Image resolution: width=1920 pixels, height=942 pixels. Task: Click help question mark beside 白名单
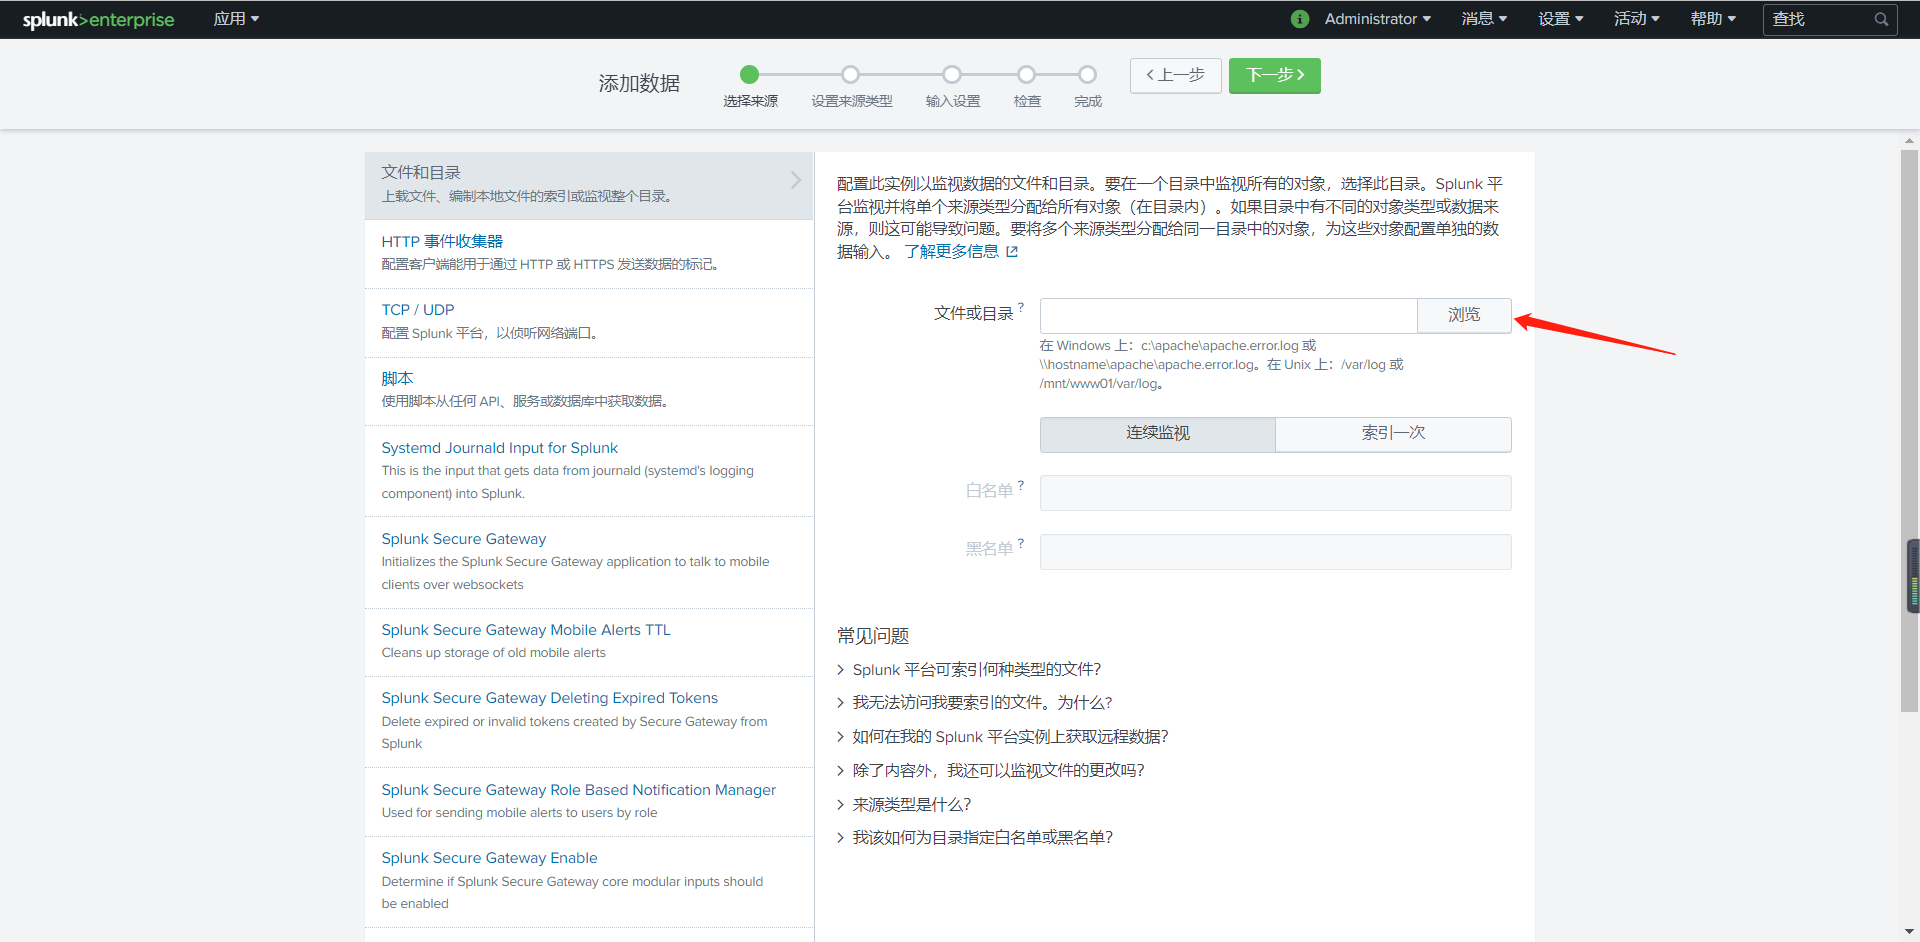(1021, 485)
